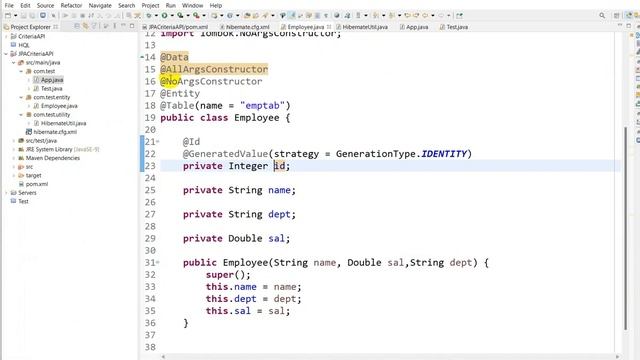Collapse the com.test package
The height and width of the screenshot is (360, 640).
pos(21,71)
